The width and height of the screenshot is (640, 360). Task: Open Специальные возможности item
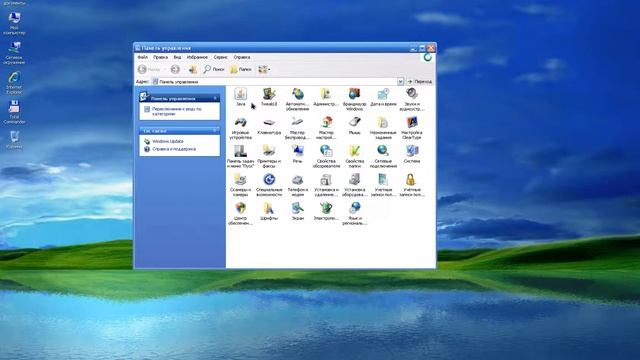pos(269,185)
